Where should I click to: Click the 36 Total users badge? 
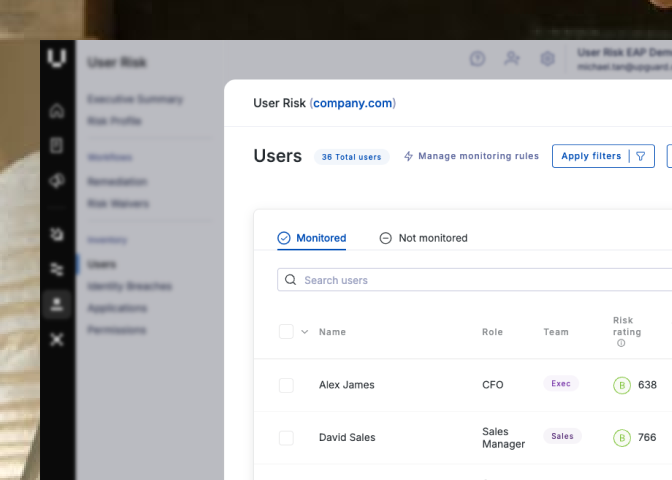coord(351,157)
